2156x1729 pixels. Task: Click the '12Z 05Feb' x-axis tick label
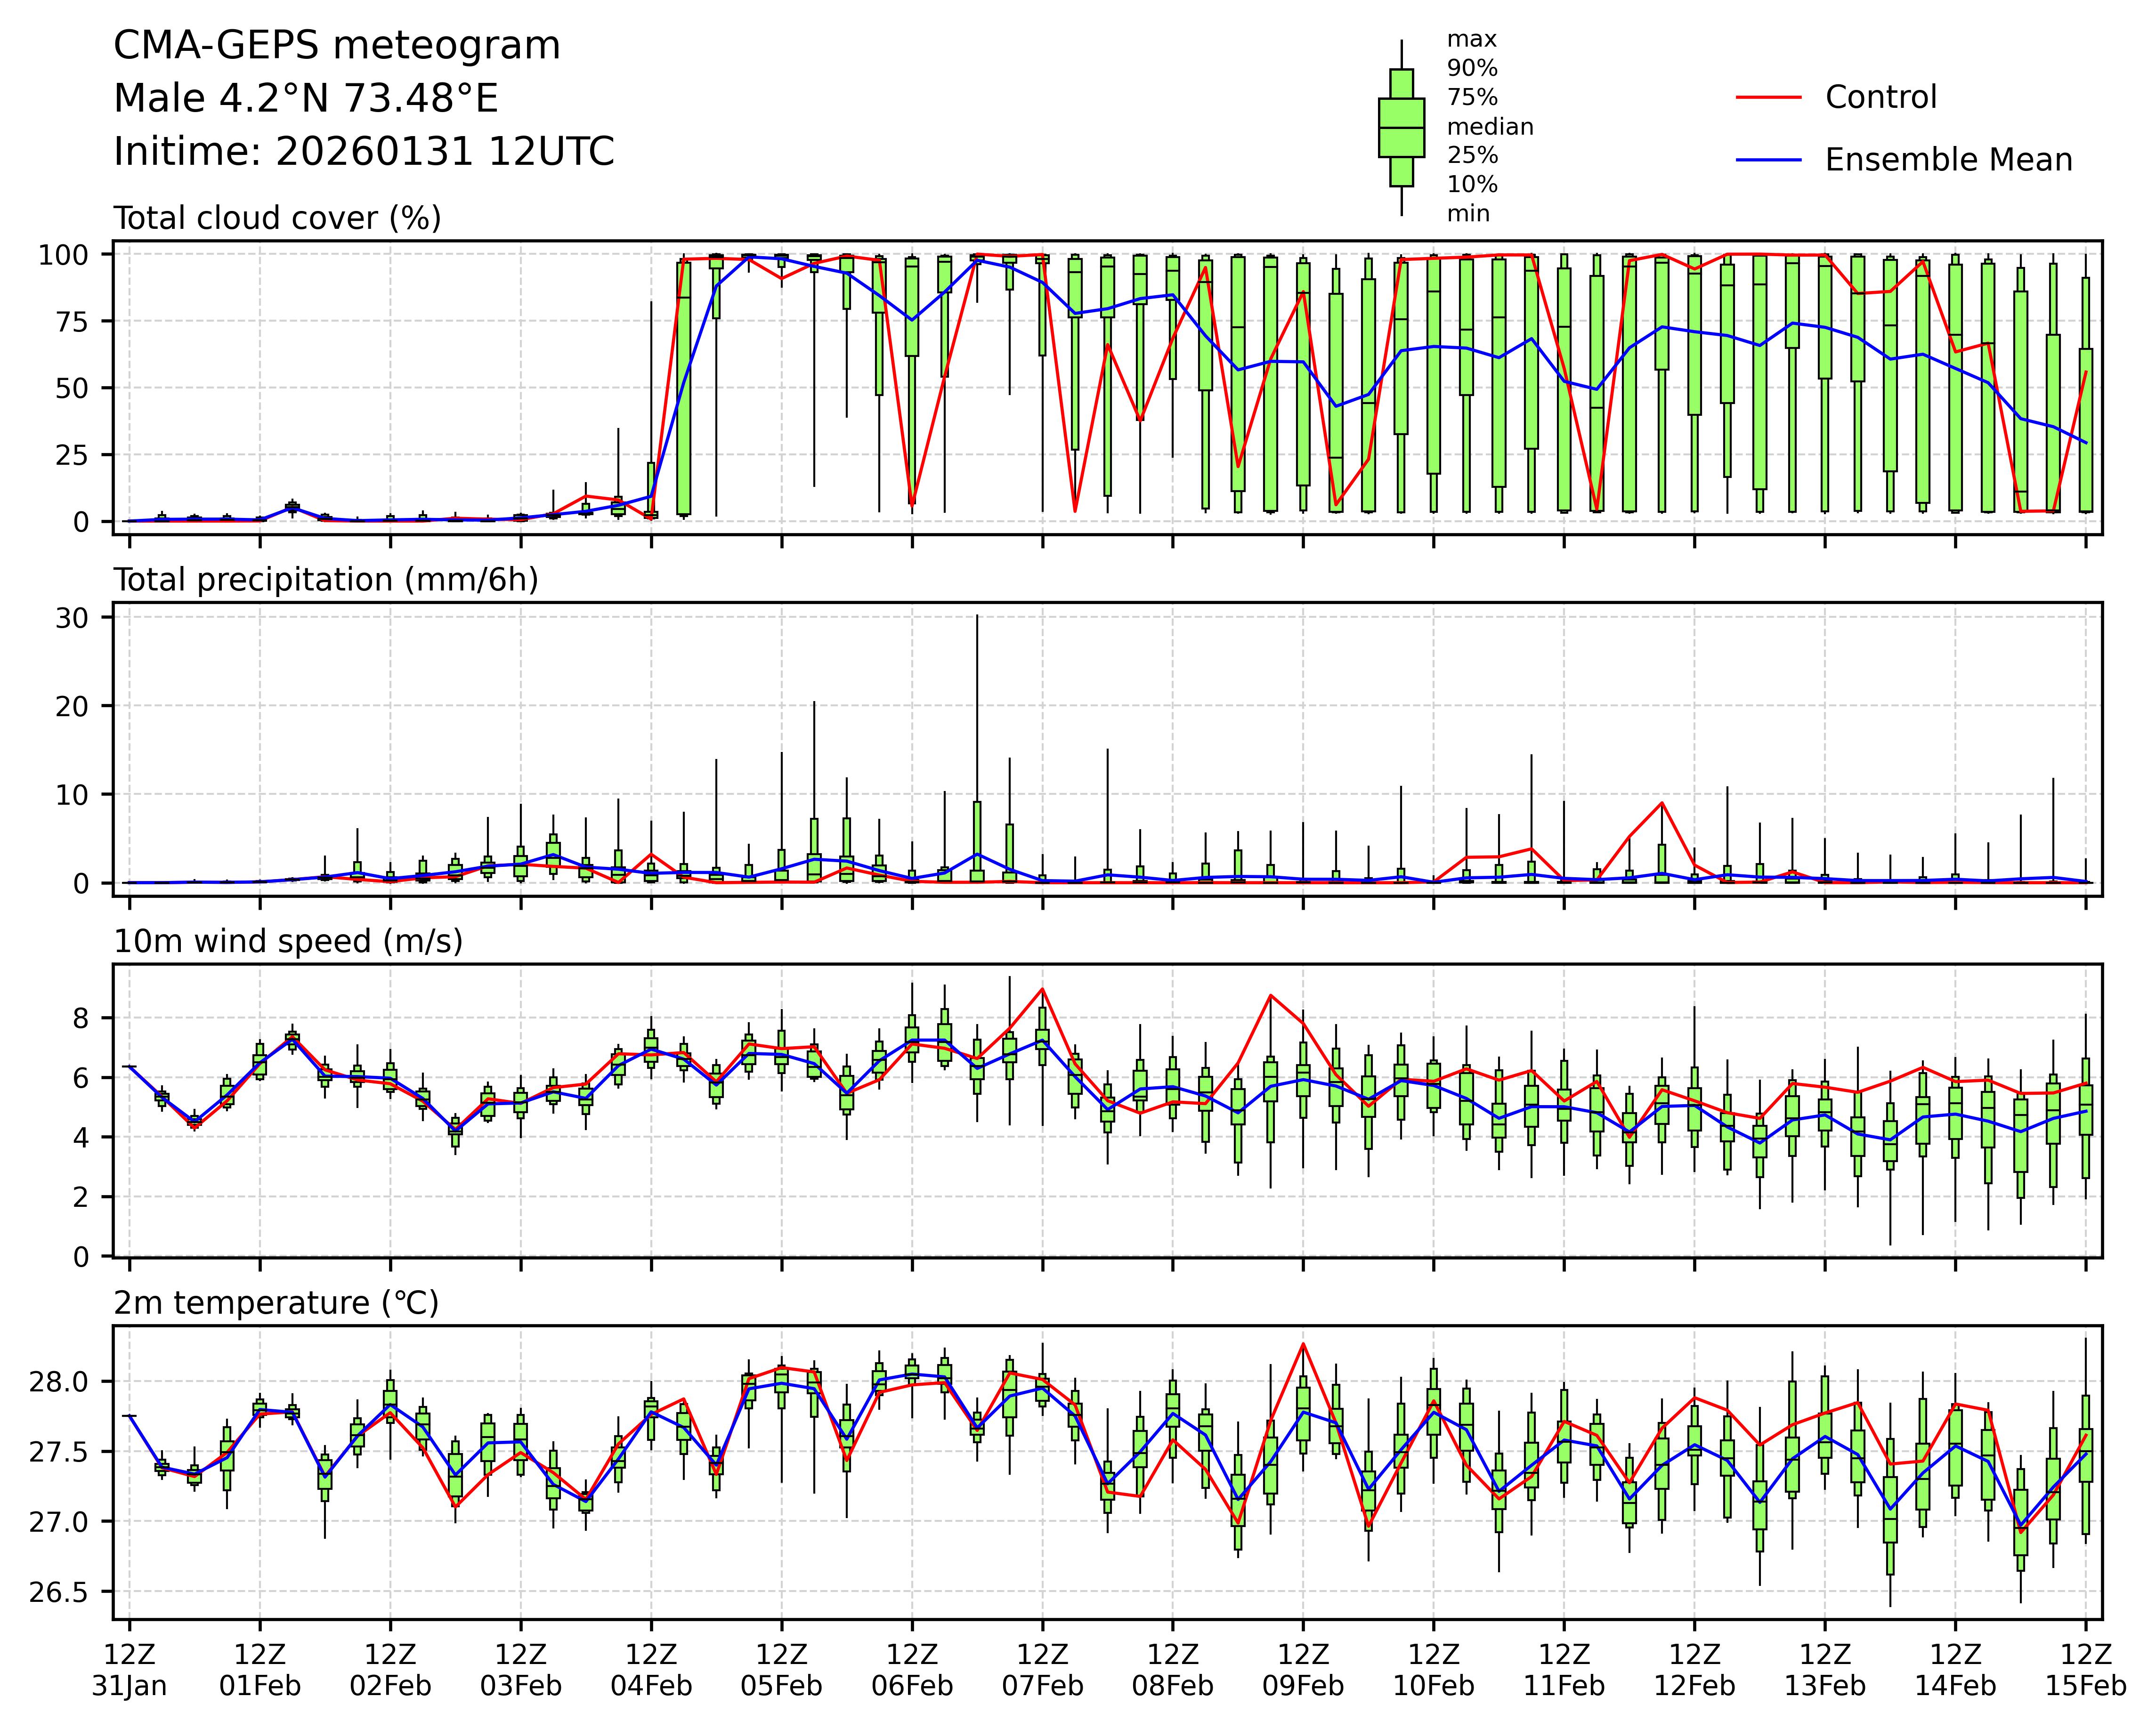pos(781,1670)
